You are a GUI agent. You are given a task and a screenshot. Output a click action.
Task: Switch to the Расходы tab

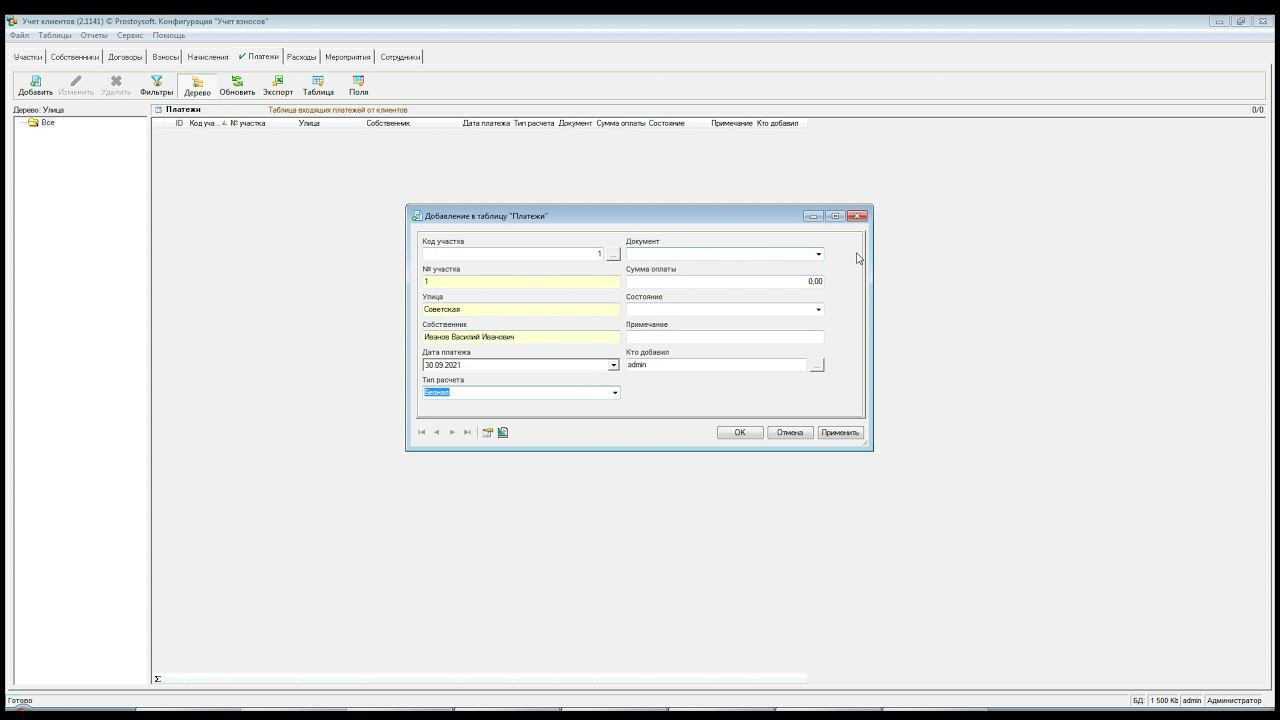pyautogui.click(x=301, y=57)
